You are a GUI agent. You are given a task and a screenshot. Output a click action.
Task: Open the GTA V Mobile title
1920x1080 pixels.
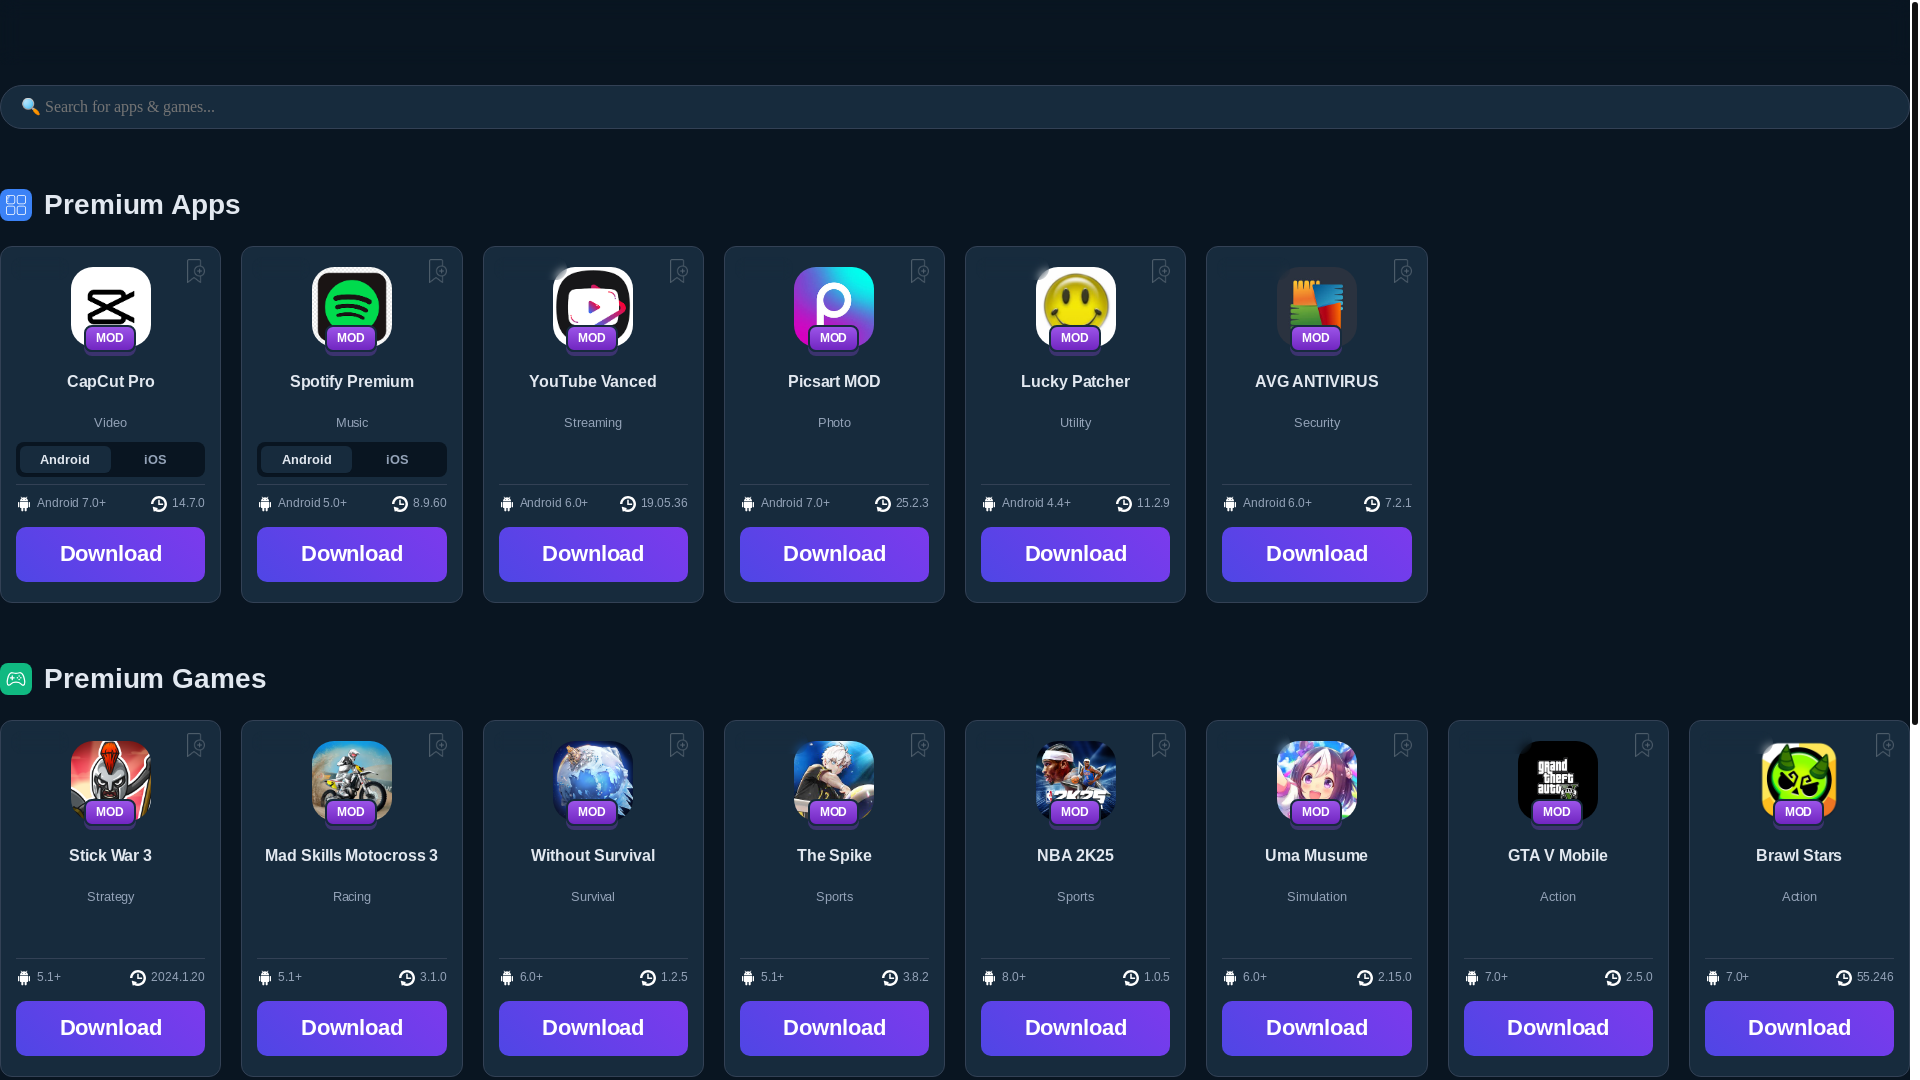(x=1558, y=856)
